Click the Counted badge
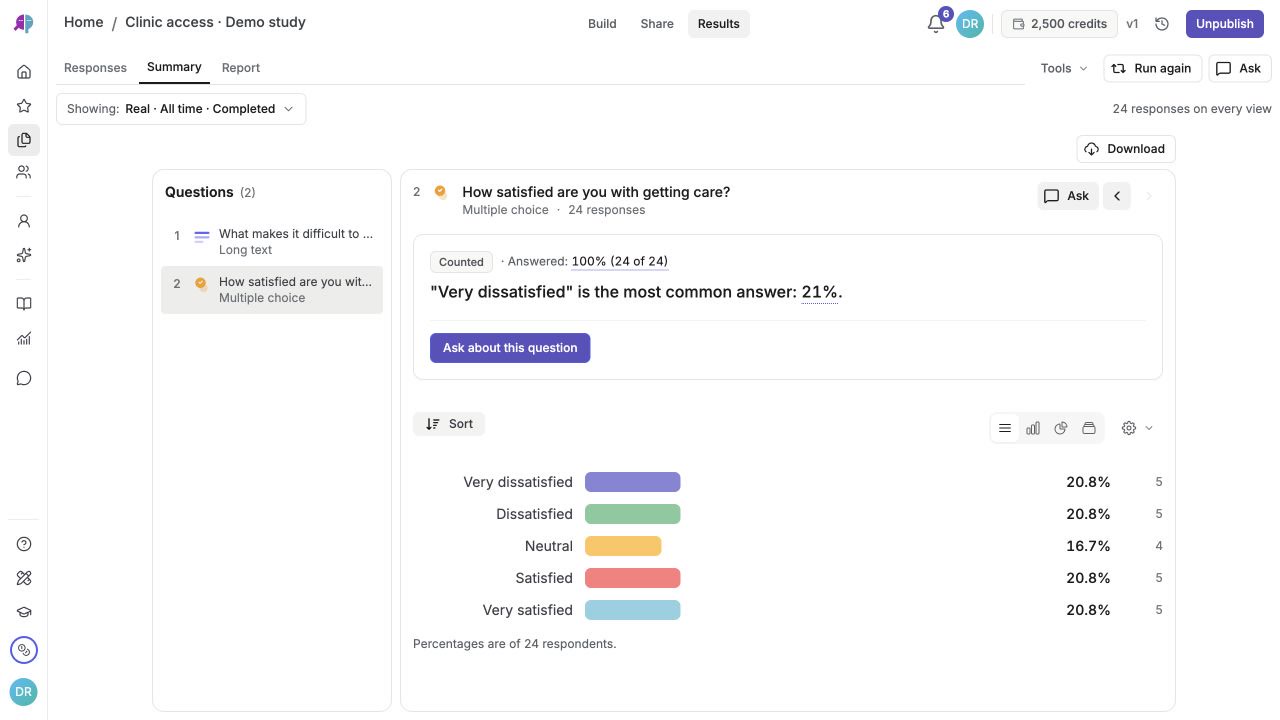Screen dimensions: 1280x720 click(461, 262)
